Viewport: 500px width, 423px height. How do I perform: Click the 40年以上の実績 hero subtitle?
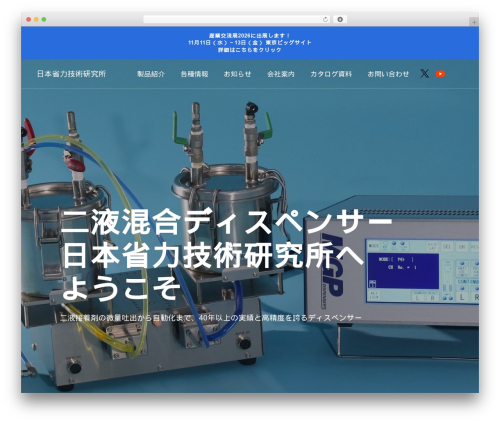click(x=211, y=318)
